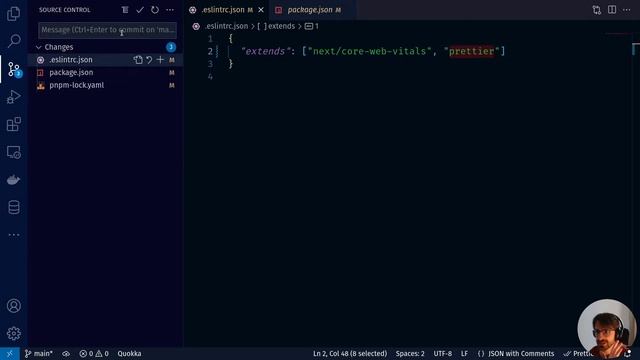The width and height of the screenshot is (640, 360).
Task: Open the Explorer view
Action: [13, 14]
